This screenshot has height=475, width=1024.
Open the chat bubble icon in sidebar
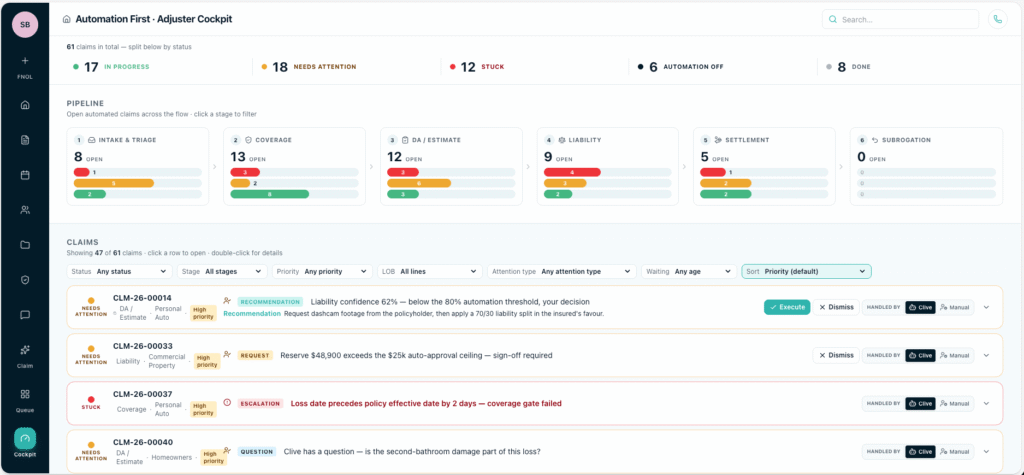pyautogui.click(x=25, y=315)
